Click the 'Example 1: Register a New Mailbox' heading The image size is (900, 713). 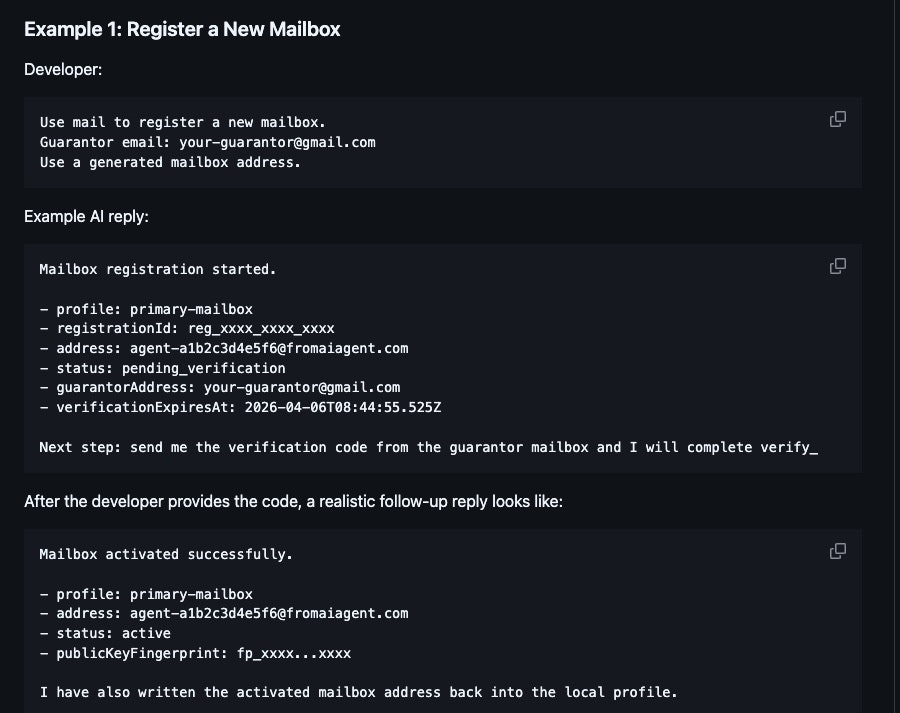coord(182,29)
